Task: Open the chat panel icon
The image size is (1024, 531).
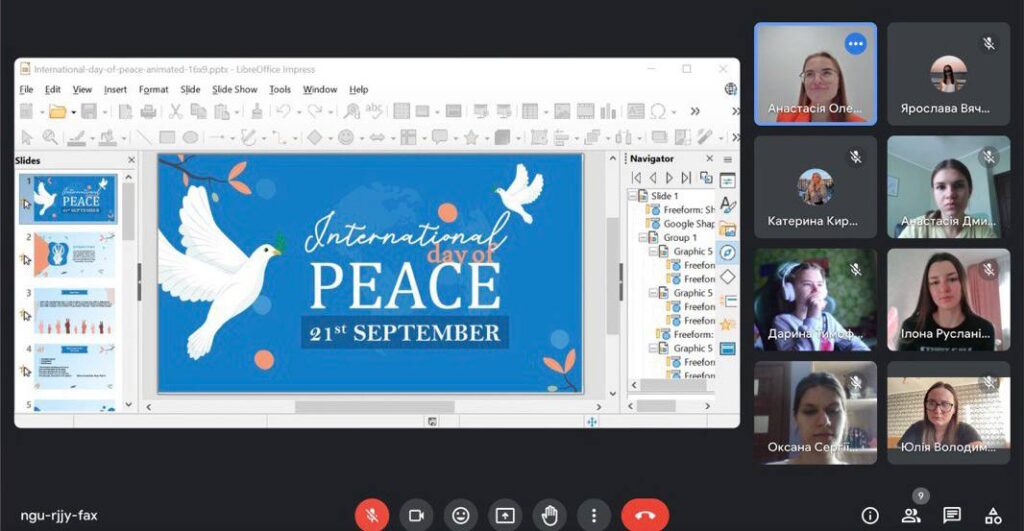Action: (x=952, y=515)
